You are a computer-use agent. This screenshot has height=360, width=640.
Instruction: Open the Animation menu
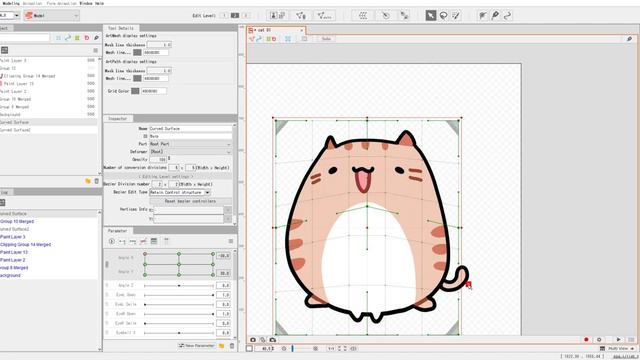(x=32, y=3)
